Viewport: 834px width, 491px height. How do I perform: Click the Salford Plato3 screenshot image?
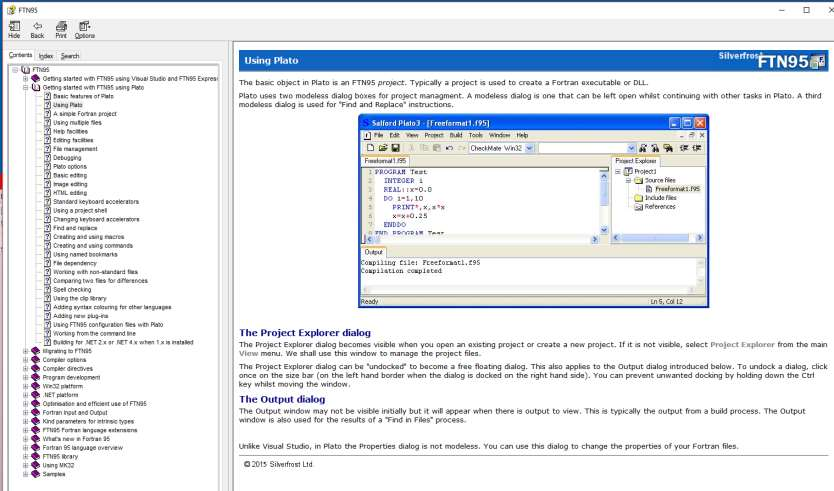click(x=533, y=211)
